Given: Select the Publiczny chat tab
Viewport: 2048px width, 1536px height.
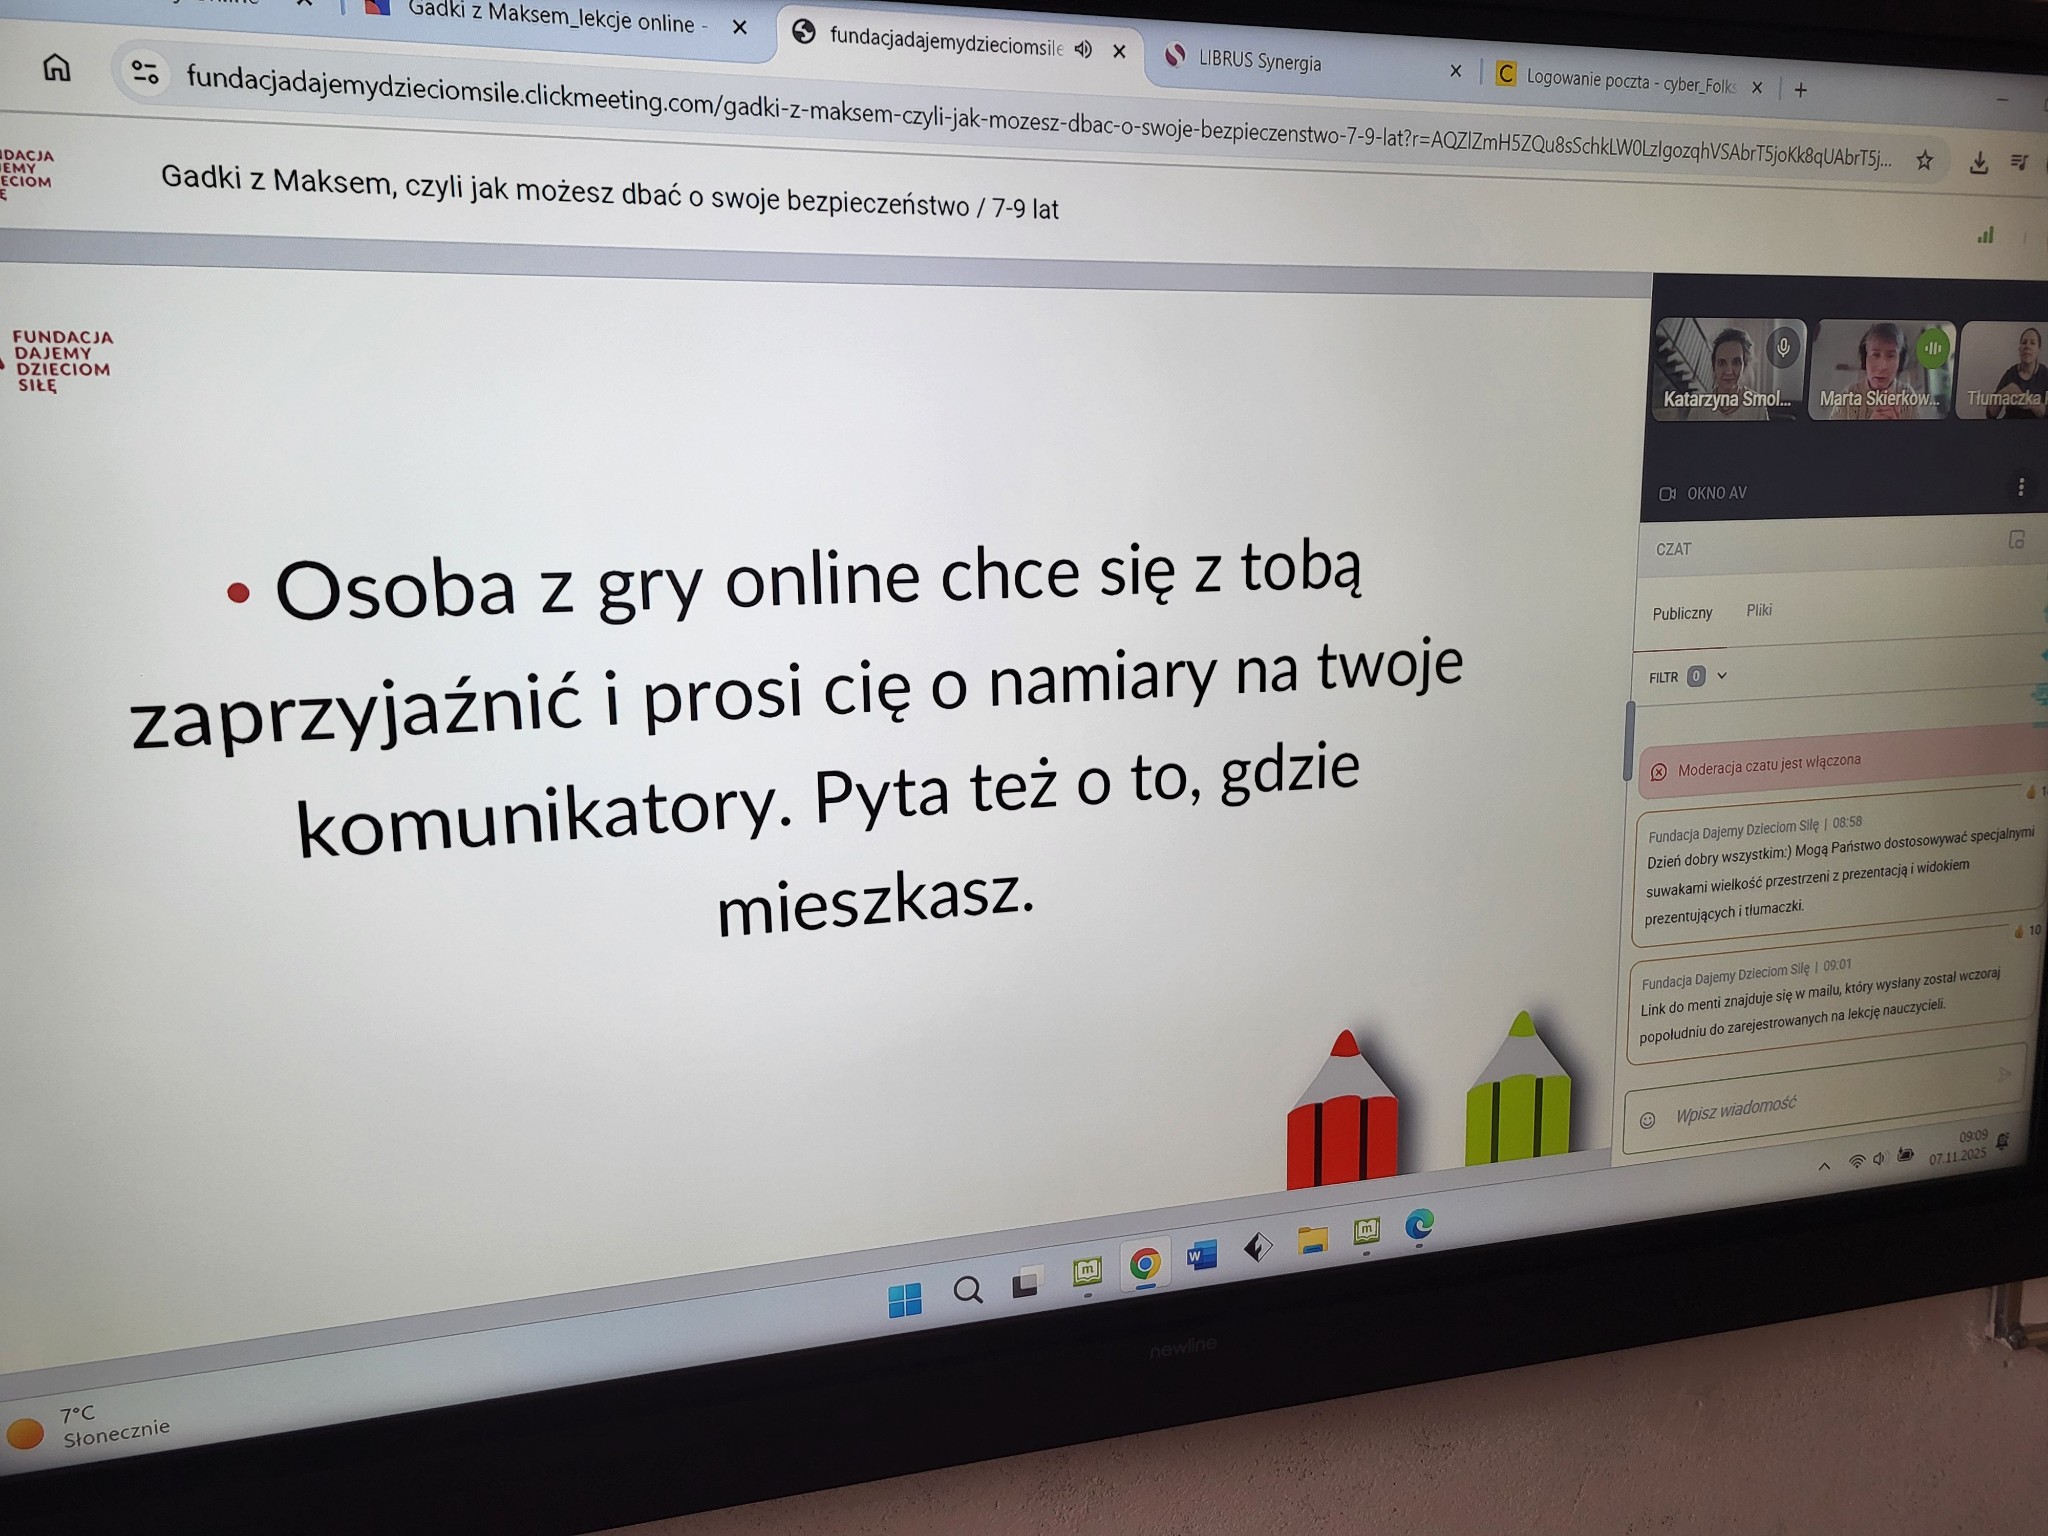Looking at the screenshot, I should pyautogui.click(x=1682, y=613).
